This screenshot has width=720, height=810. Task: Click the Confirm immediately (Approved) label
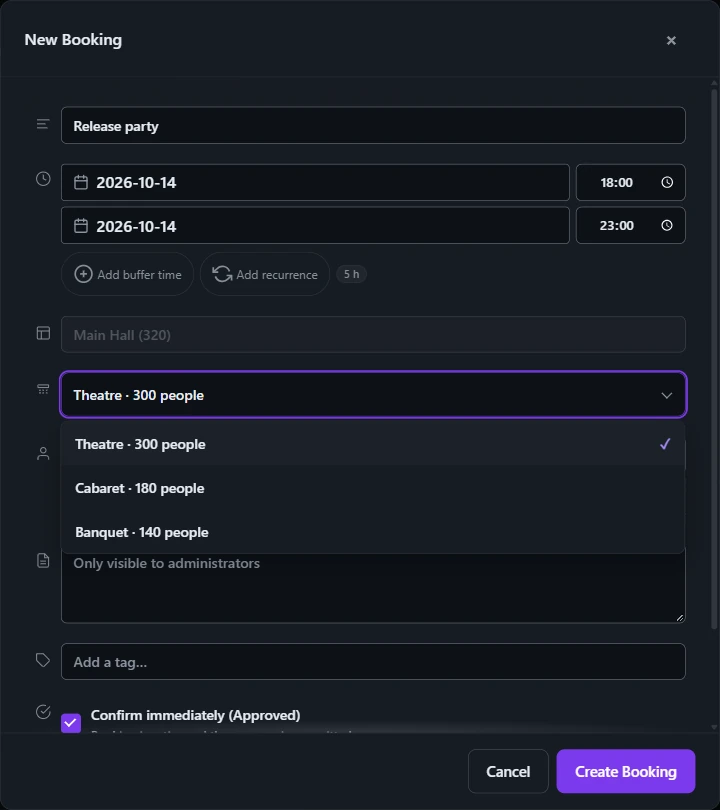(195, 715)
